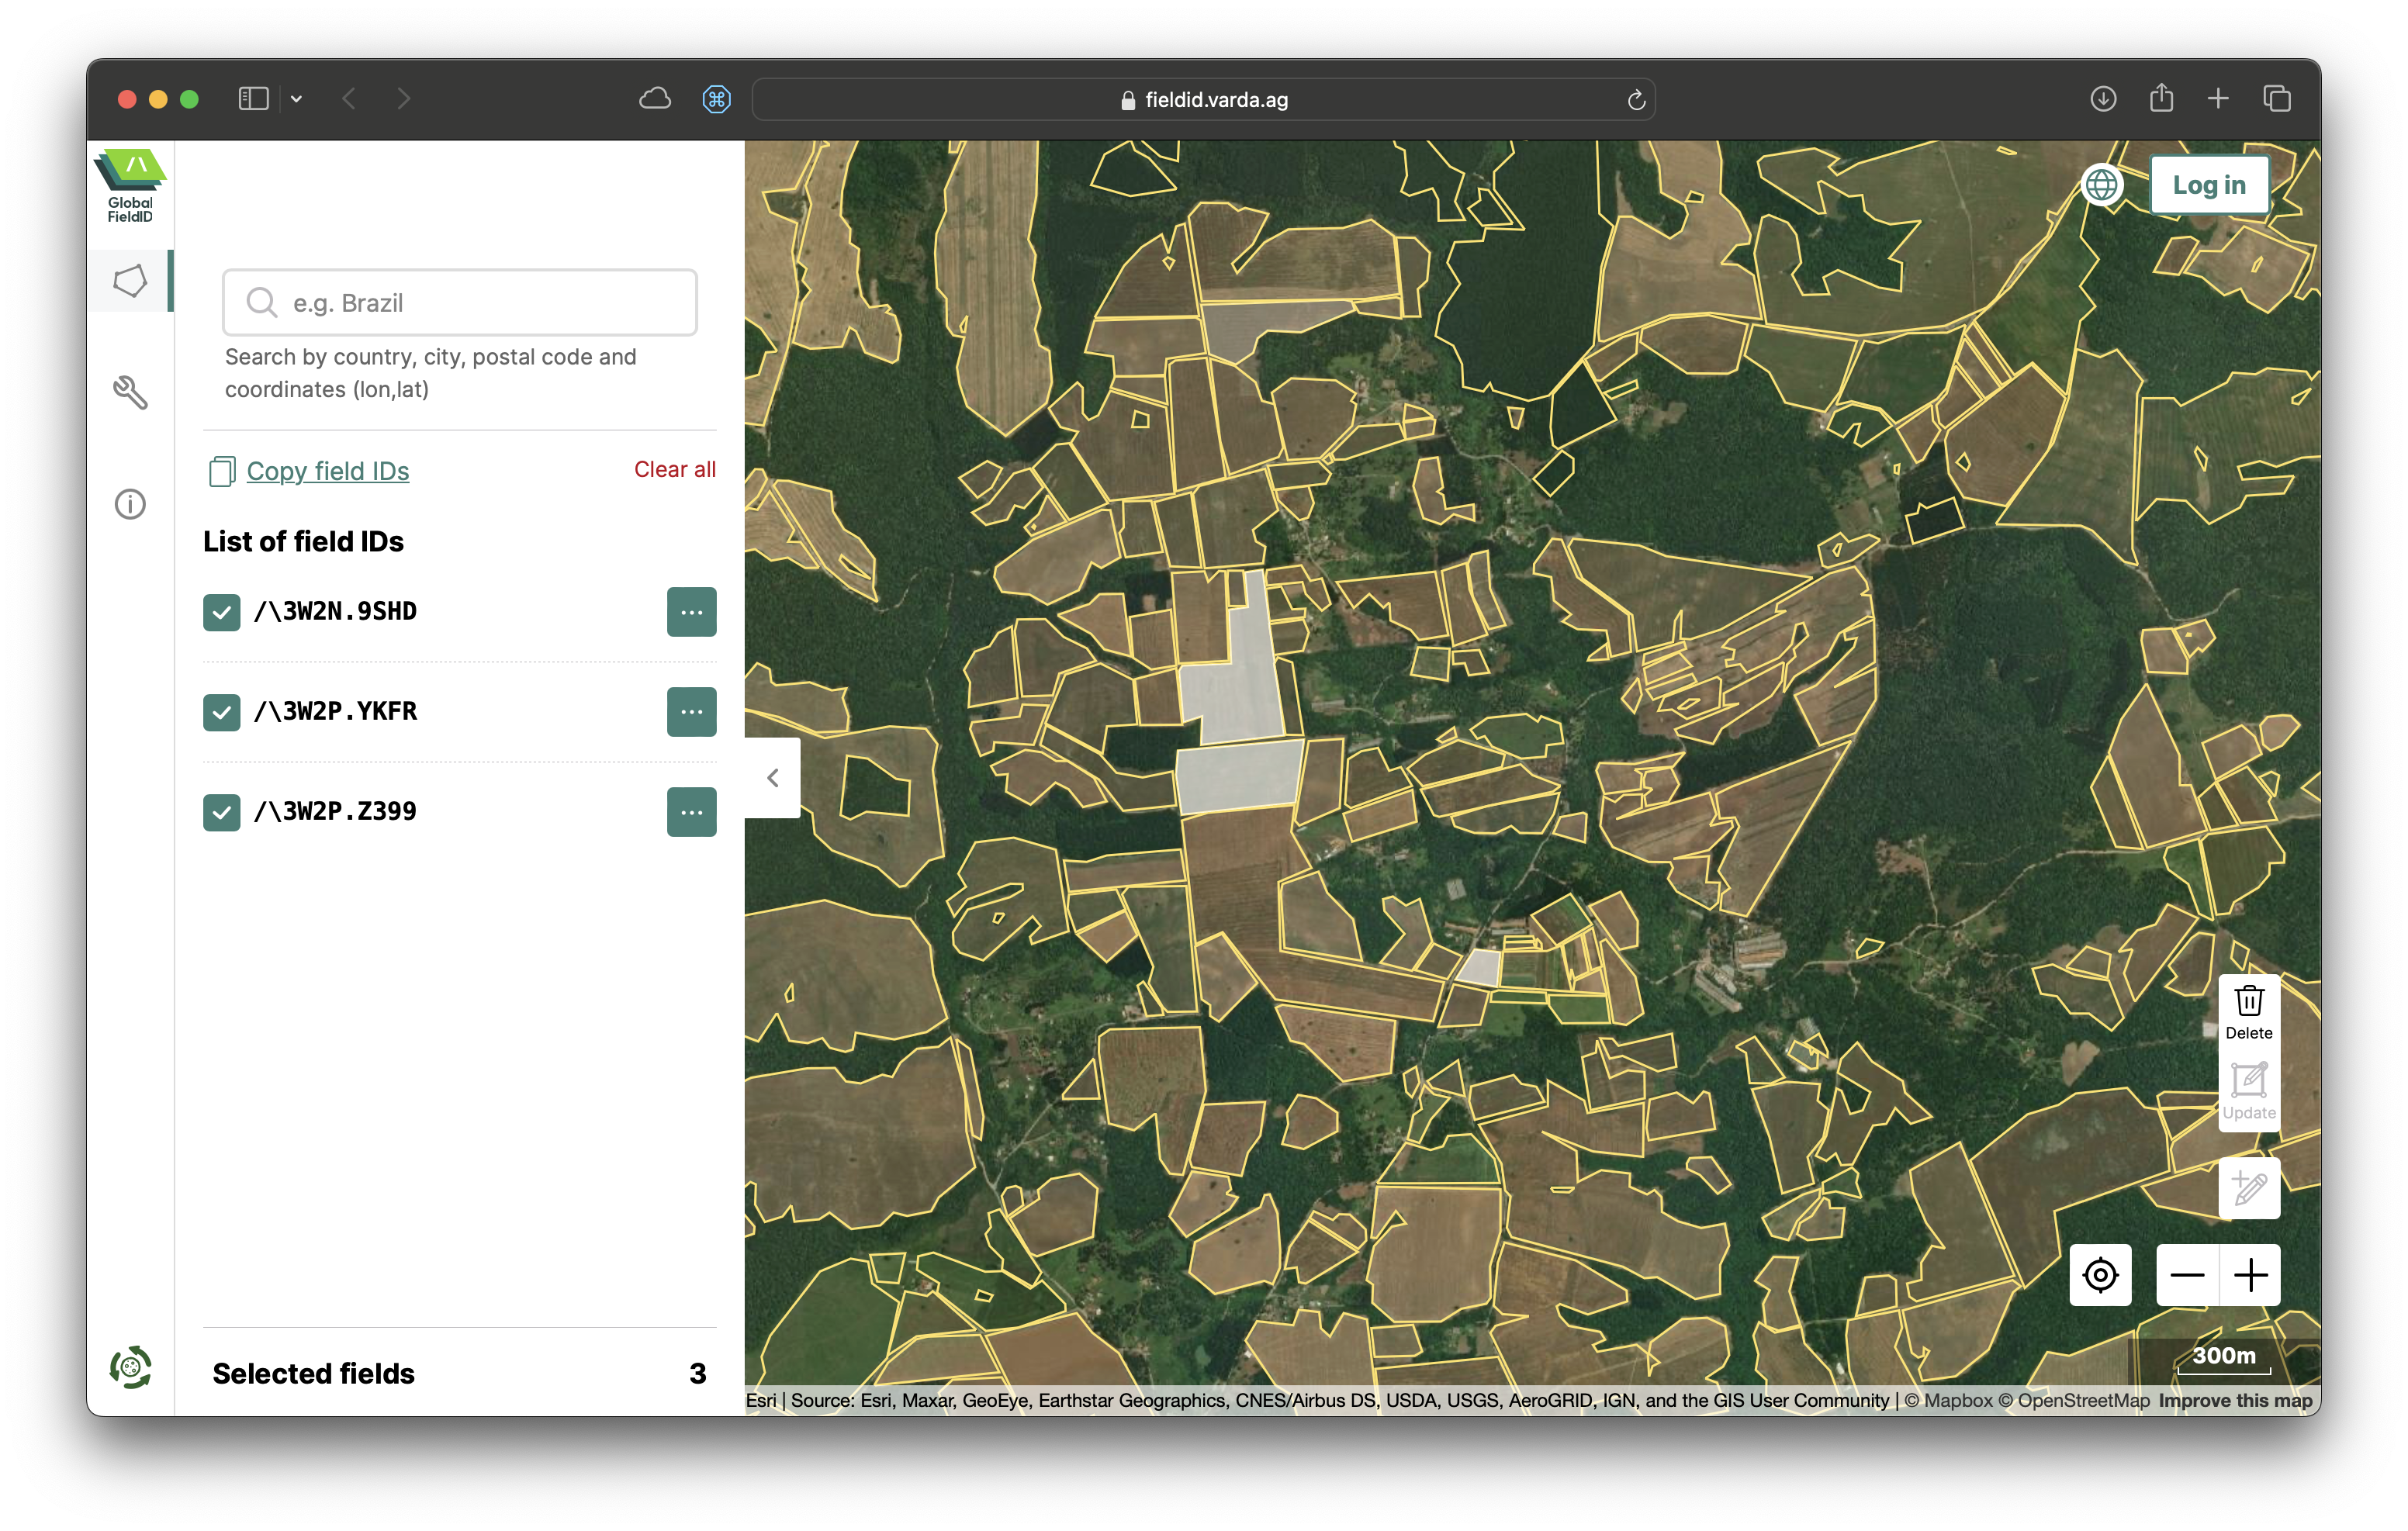Viewport: 2408px width, 1531px height.
Task: Copy field IDs using the link
Action: [x=328, y=470]
